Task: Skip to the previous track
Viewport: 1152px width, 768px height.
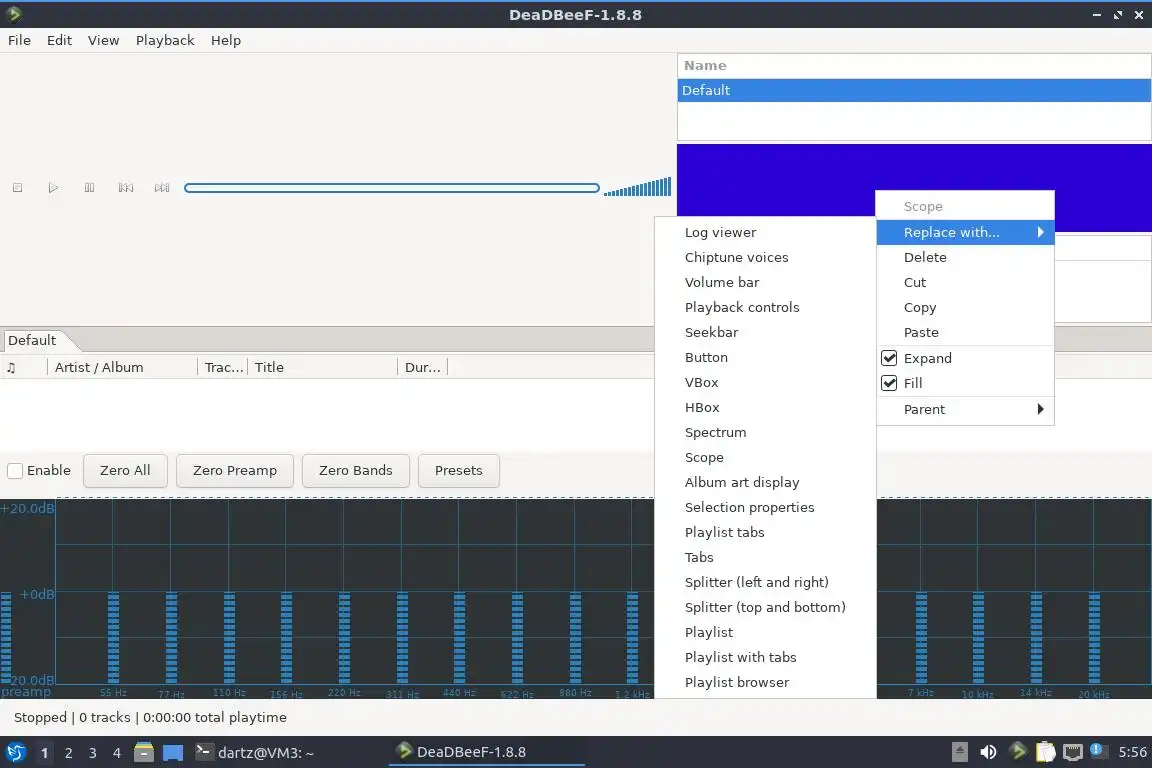Action: click(x=126, y=188)
